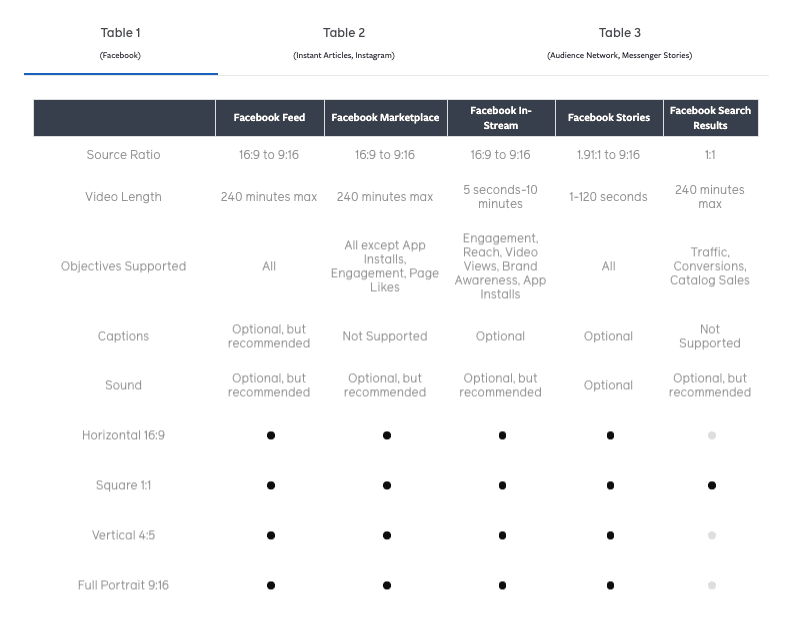Click Stories Vertical 4:5 dot

click(x=610, y=536)
